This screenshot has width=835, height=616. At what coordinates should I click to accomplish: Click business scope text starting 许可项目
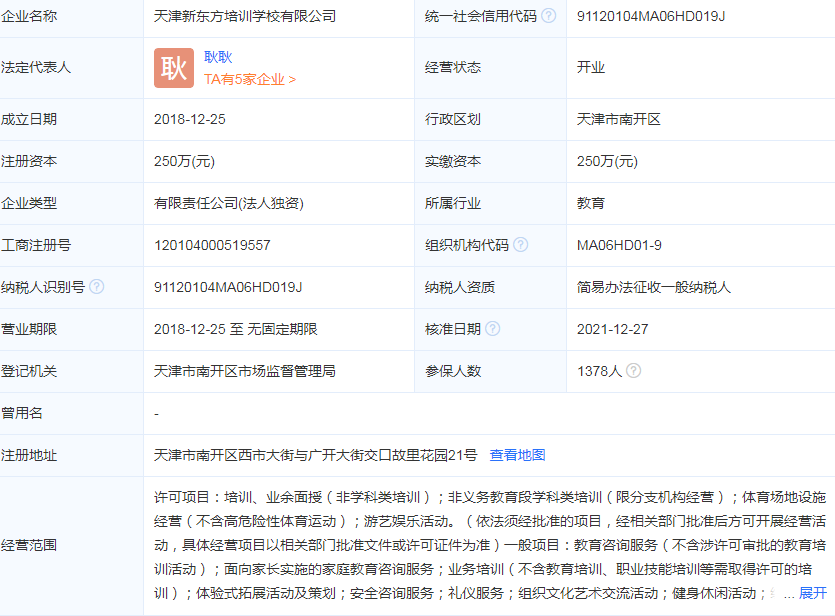489,545
